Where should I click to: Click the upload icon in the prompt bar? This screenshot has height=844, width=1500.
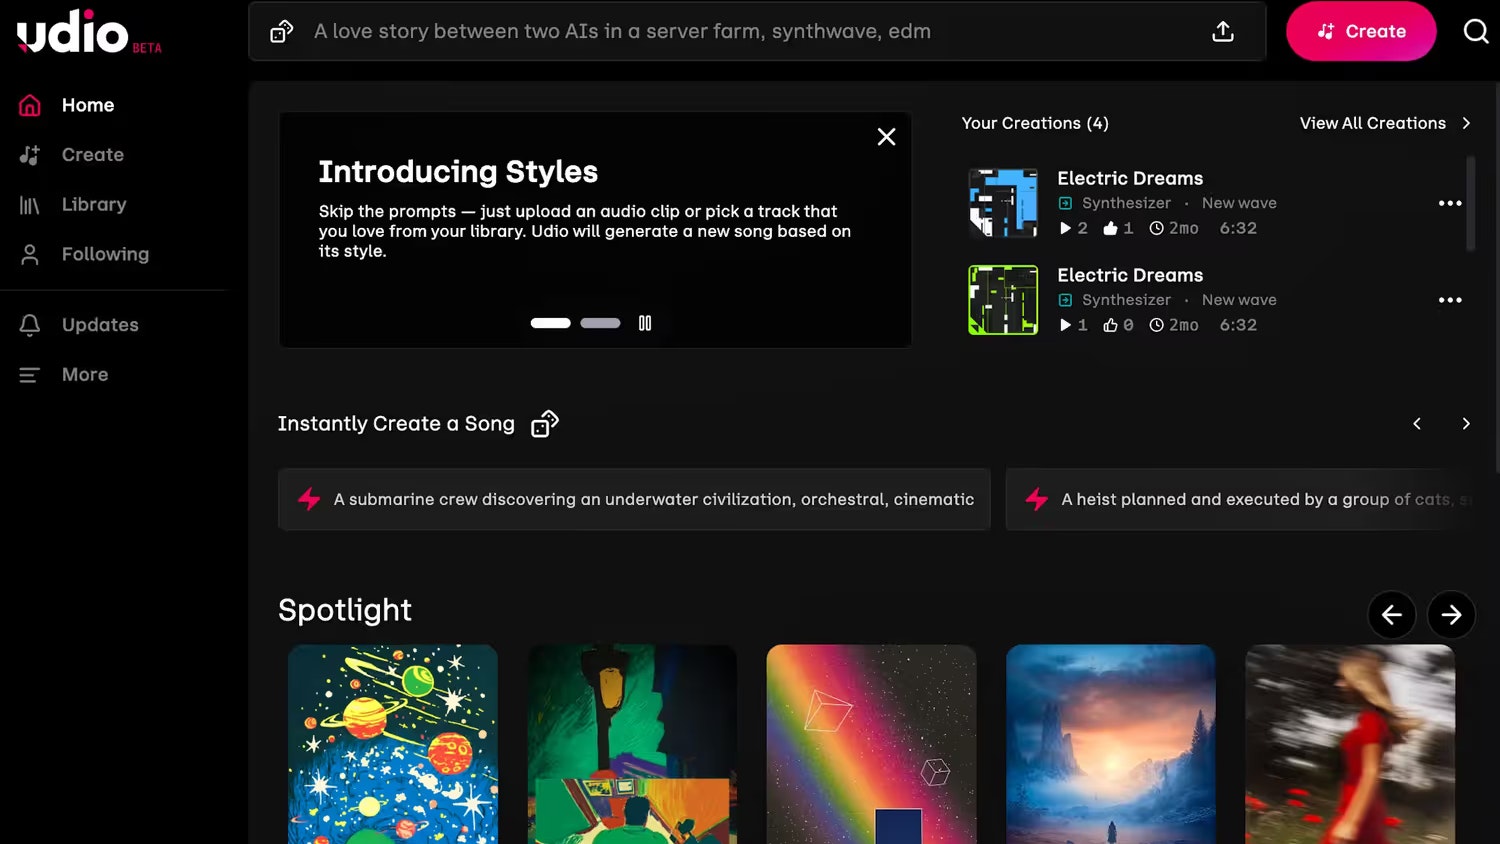1222,32
